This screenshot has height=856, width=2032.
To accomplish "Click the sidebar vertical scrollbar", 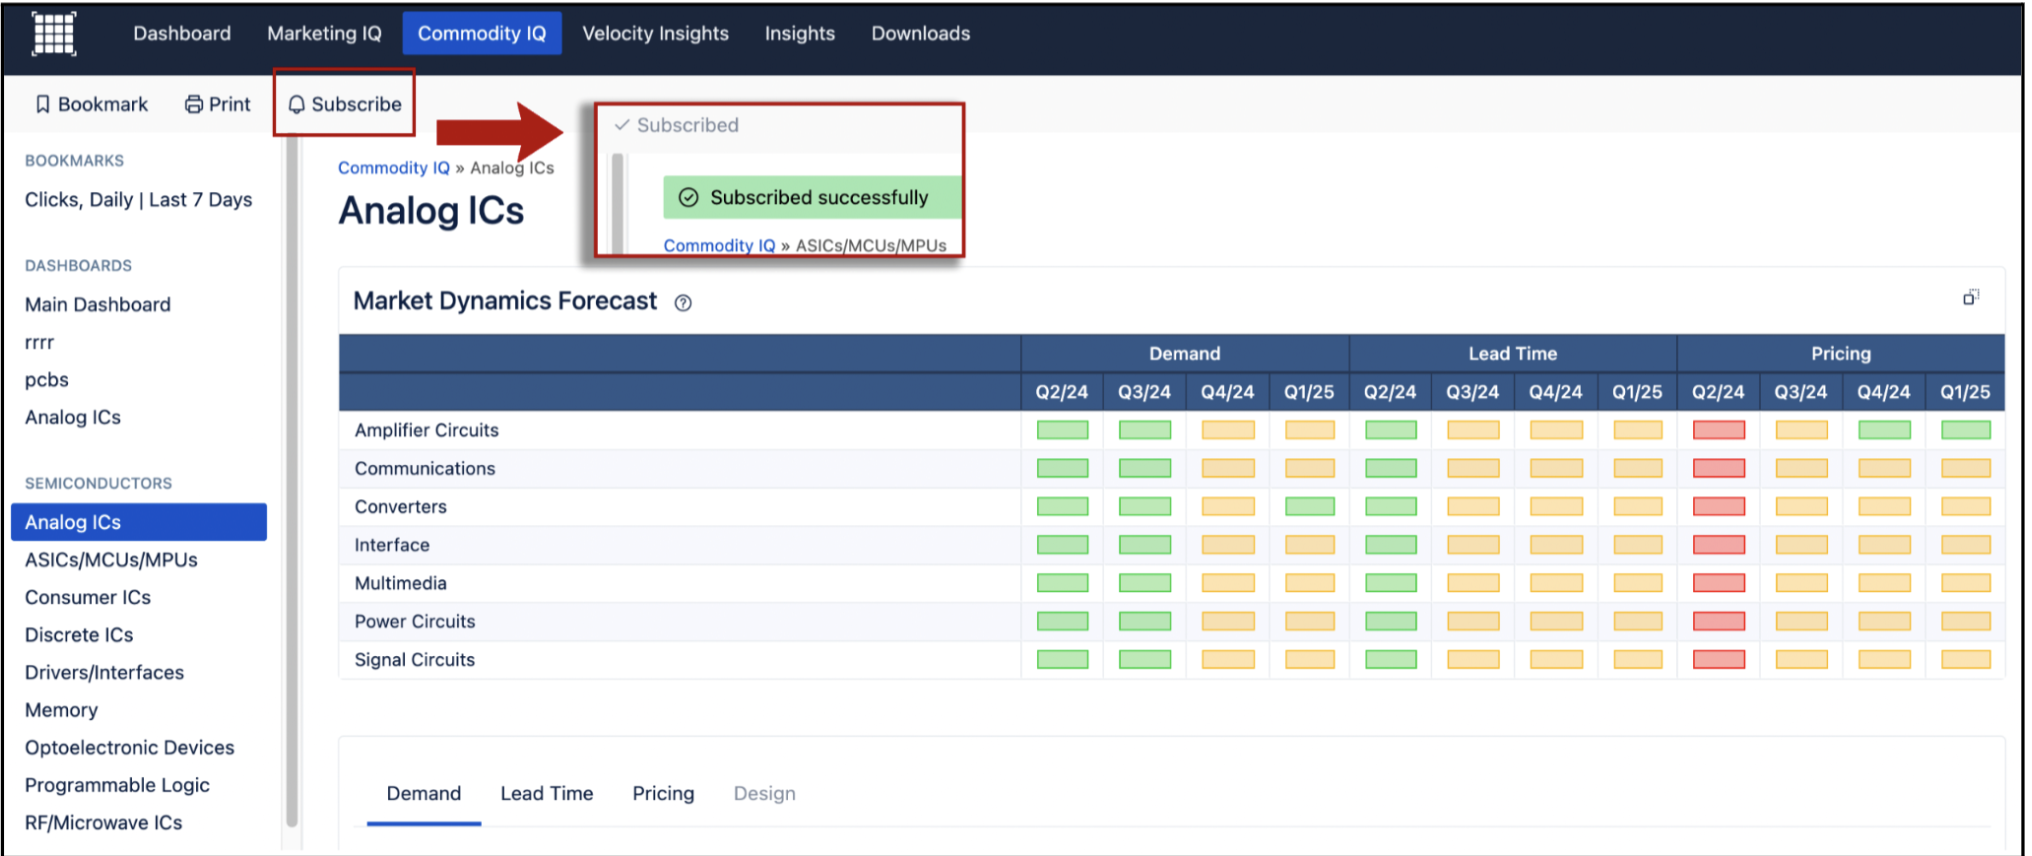I will click(x=292, y=480).
